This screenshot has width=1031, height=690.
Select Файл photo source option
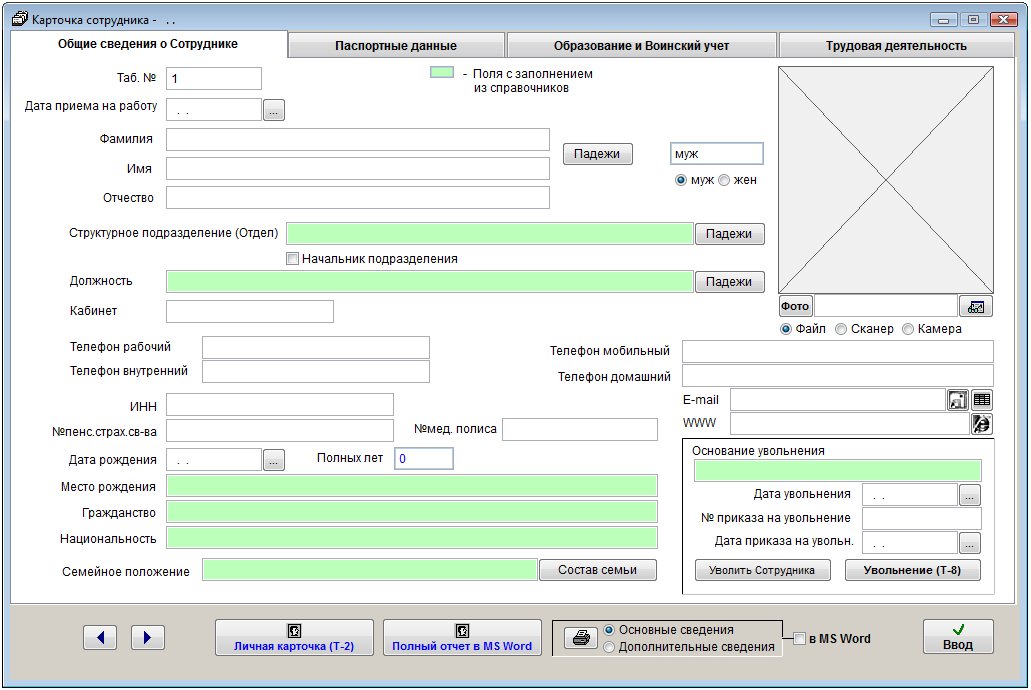tap(786, 329)
